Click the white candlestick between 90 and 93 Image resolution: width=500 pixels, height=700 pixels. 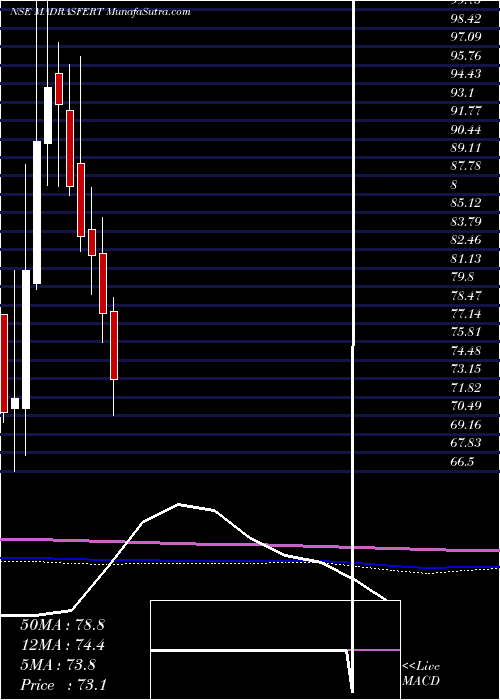click(x=48, y=116)
